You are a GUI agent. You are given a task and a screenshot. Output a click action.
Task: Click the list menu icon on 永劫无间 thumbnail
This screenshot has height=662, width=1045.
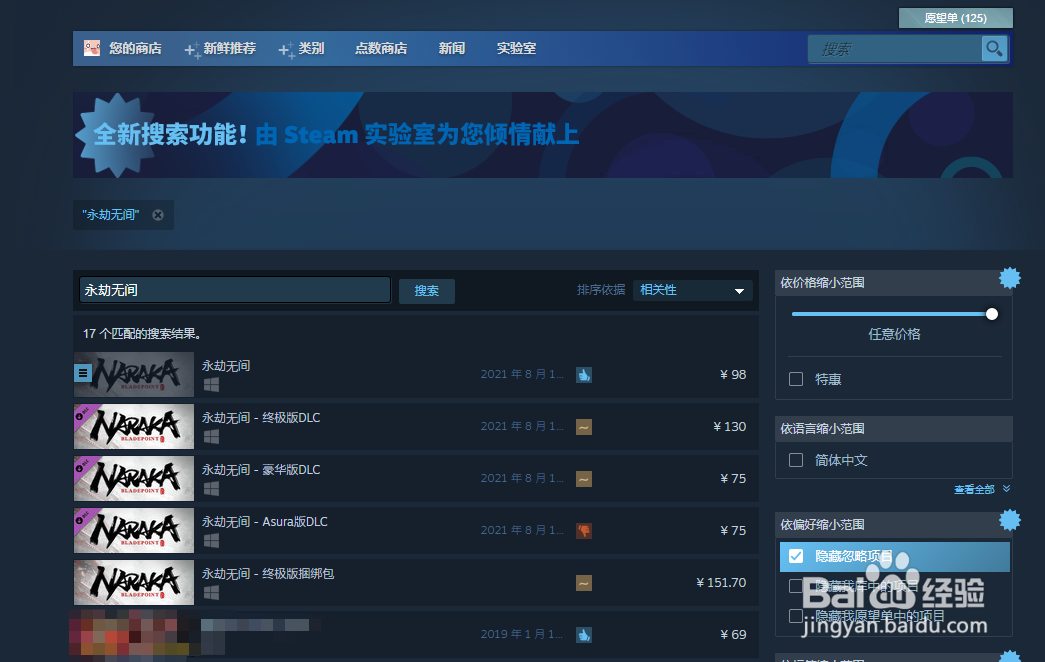point(83,373)
